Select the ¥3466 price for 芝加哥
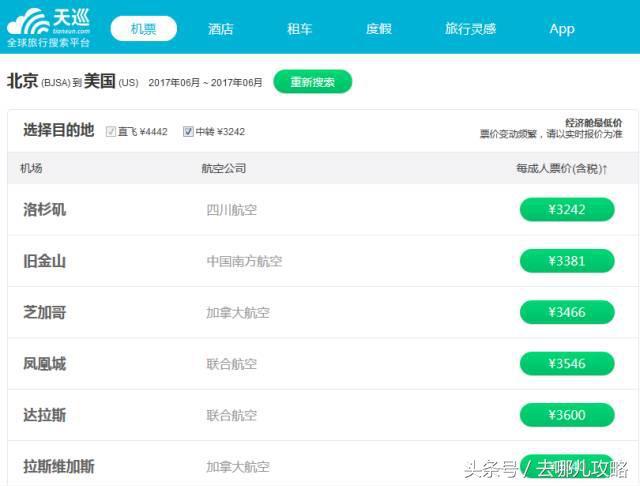640x486 pixels. point(567,312)
